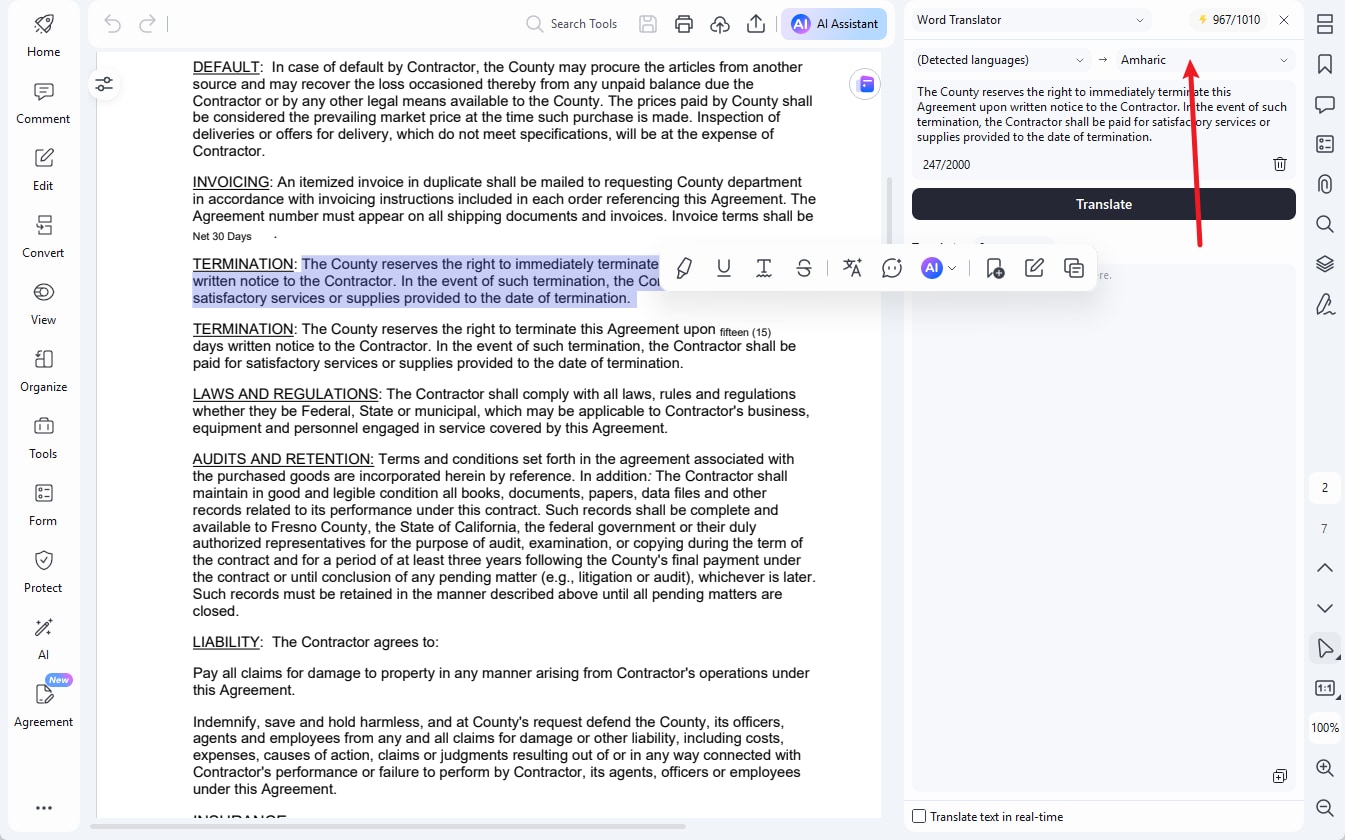
Task: Share the document via the share icon
Action: click(756, 24)
